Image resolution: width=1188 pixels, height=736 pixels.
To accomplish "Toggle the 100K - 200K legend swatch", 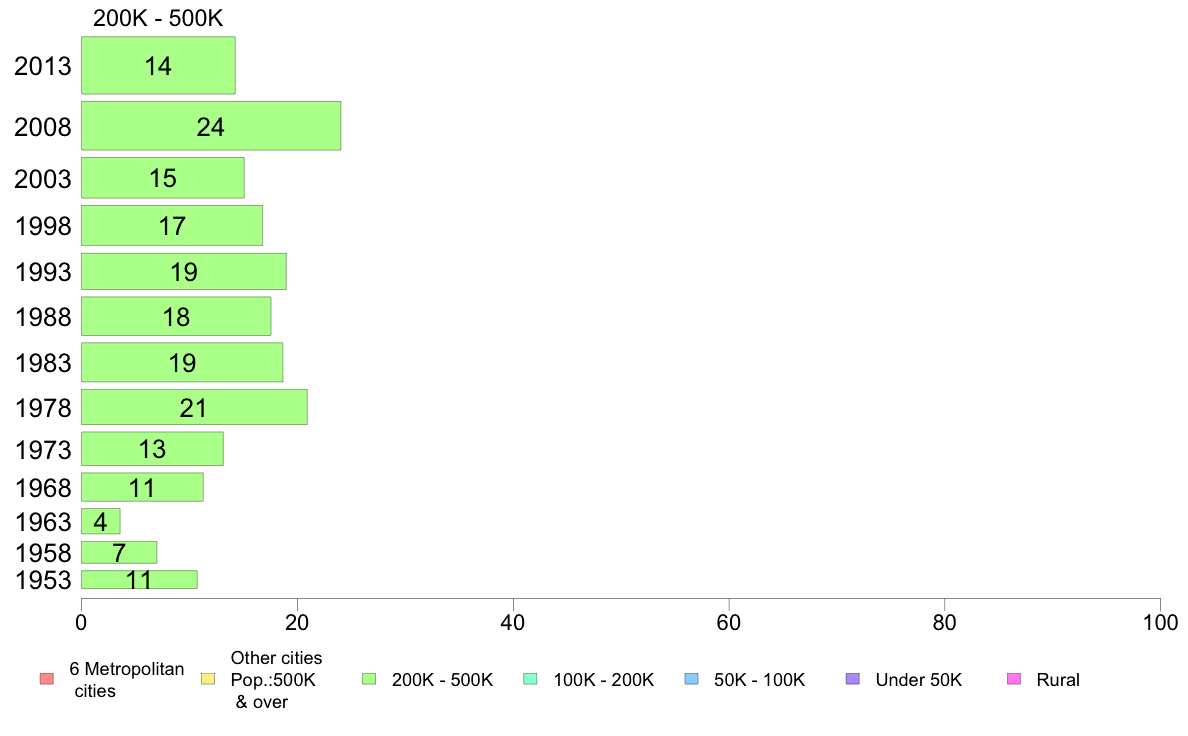I will pyautogui.click(x=530, y=679).
